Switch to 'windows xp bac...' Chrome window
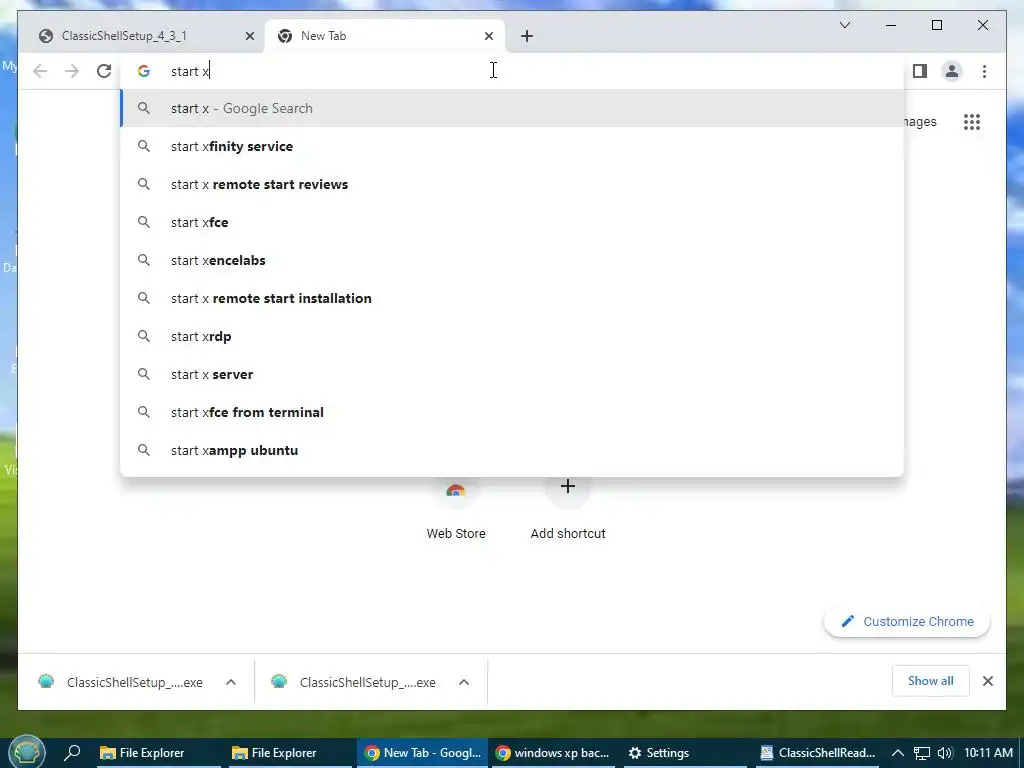 pos(552,753)
